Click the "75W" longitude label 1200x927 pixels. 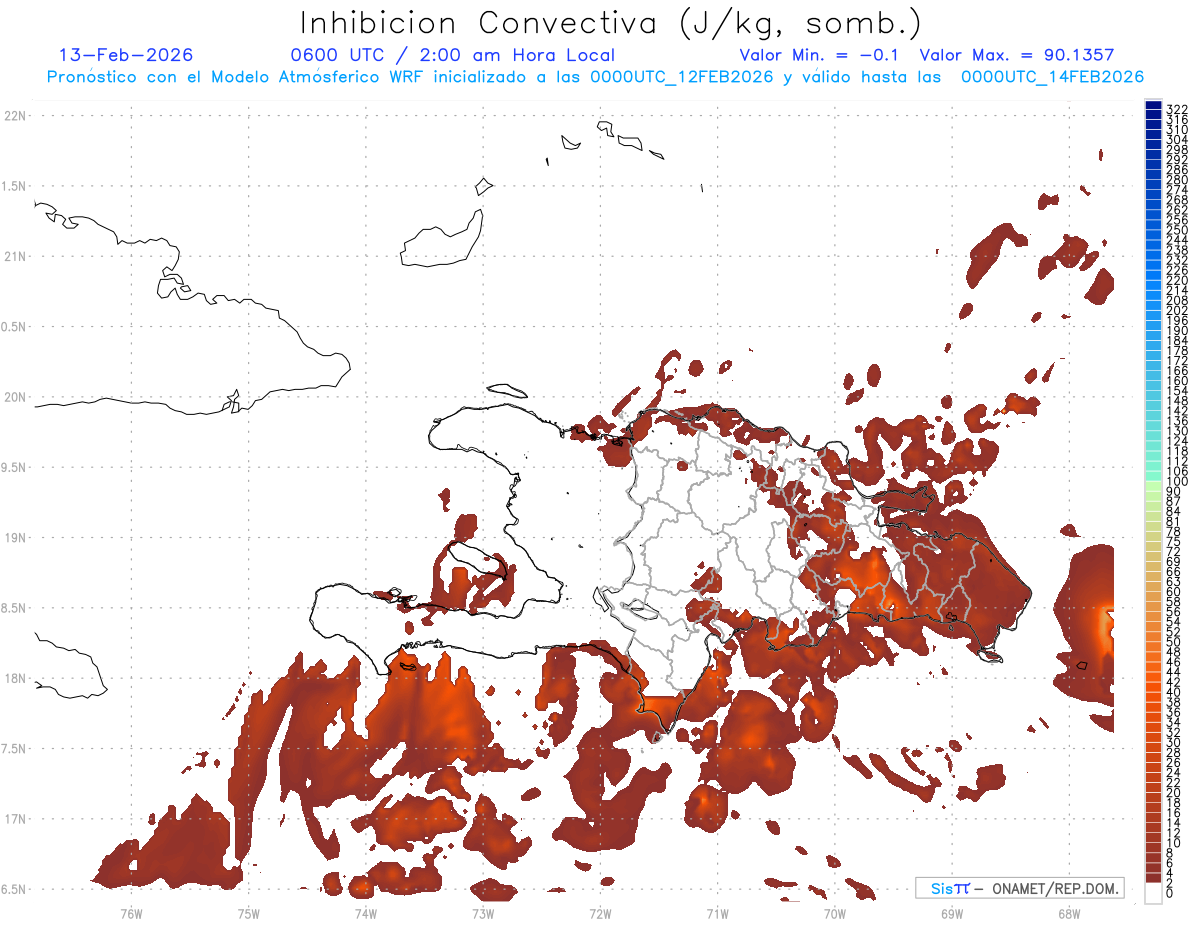coord(248,913)
